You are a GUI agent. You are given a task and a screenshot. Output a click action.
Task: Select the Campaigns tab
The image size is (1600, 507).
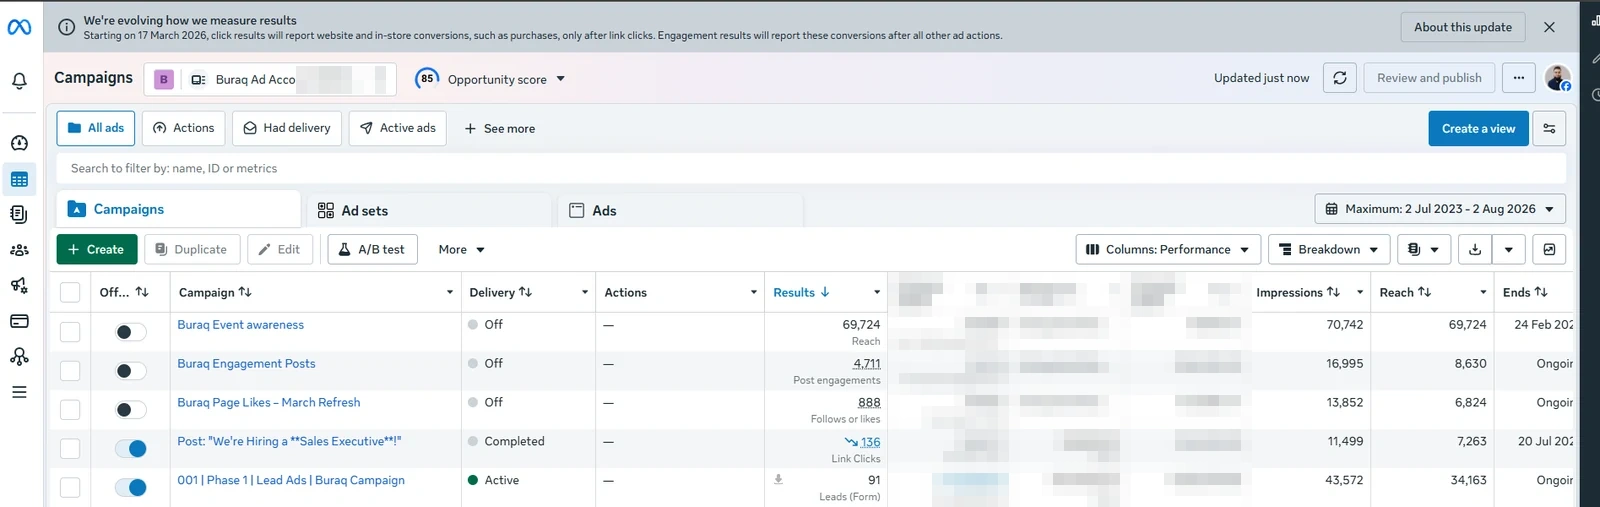[178, 209]
